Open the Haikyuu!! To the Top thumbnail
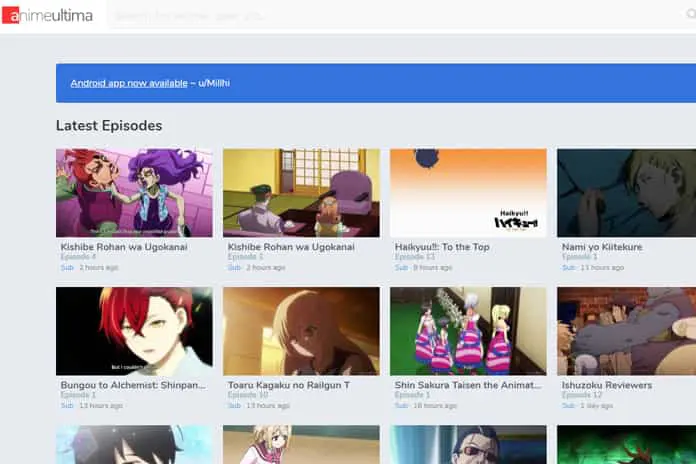The height and width of the screenshot is (464, 696). point(468,193)
